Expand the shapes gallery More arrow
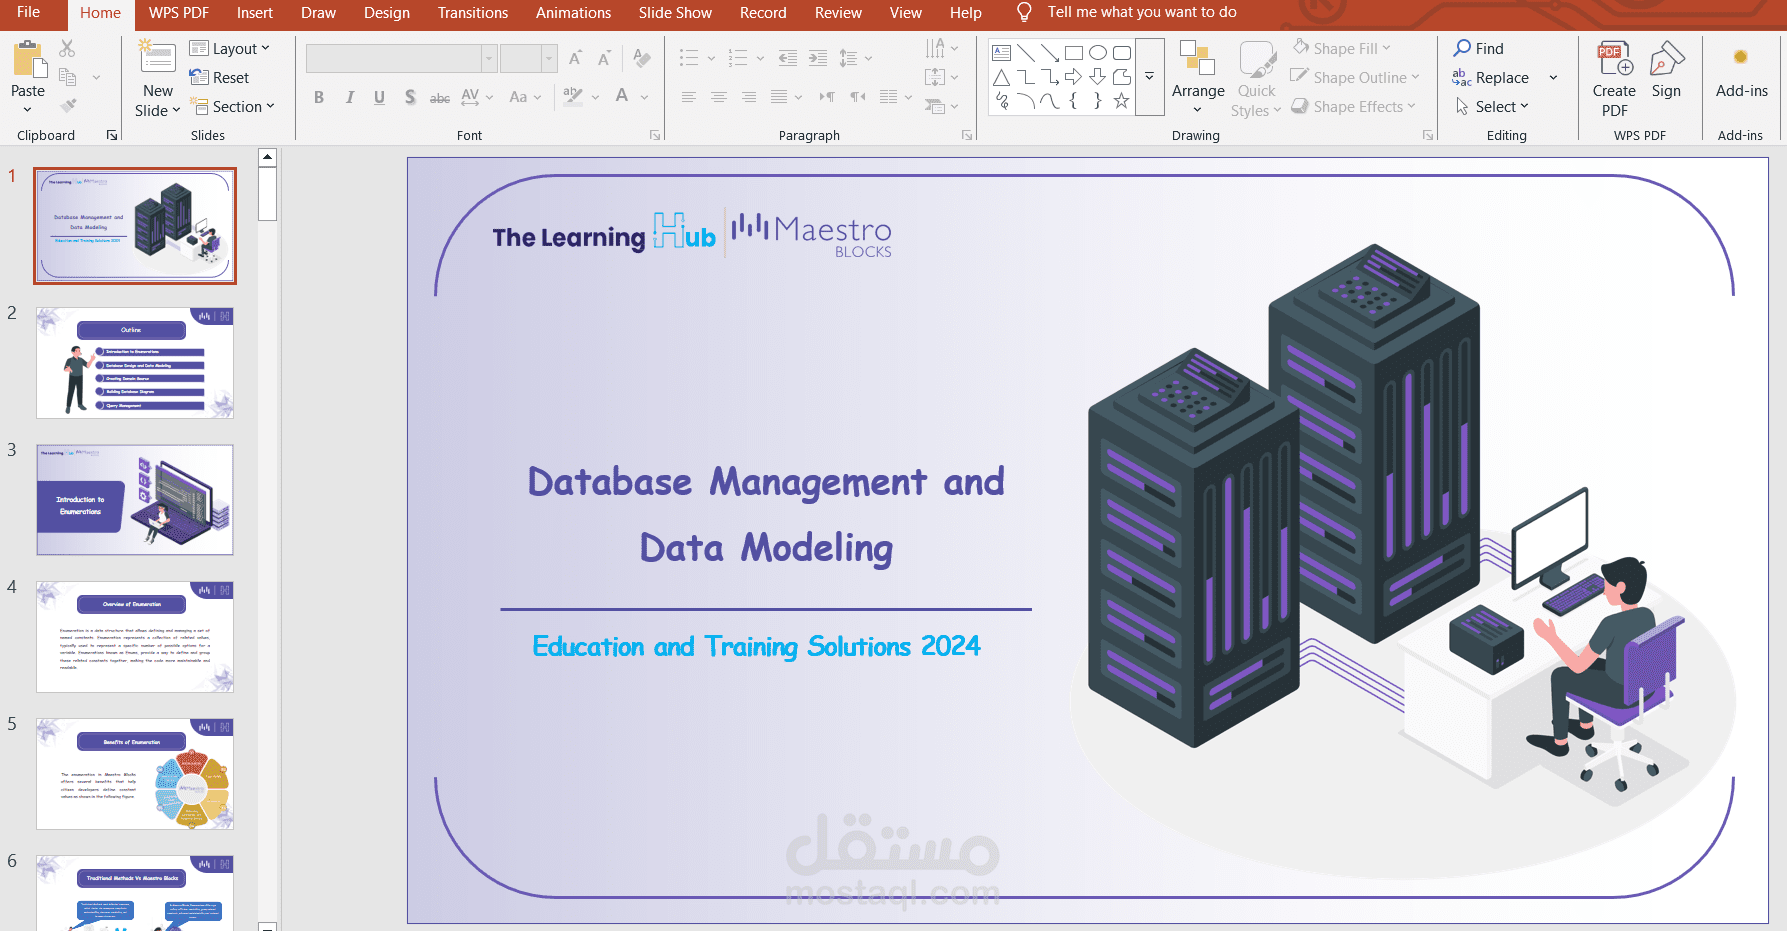The height and width of the screenshot is (931, 1787). tap(1150, 77)
